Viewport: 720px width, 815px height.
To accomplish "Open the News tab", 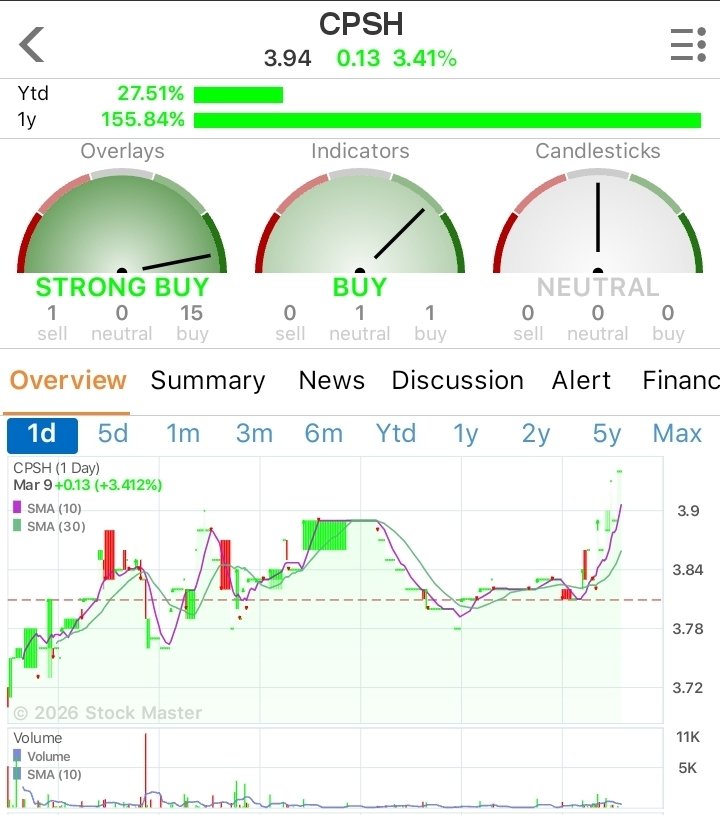I will [x=332, y=380].
